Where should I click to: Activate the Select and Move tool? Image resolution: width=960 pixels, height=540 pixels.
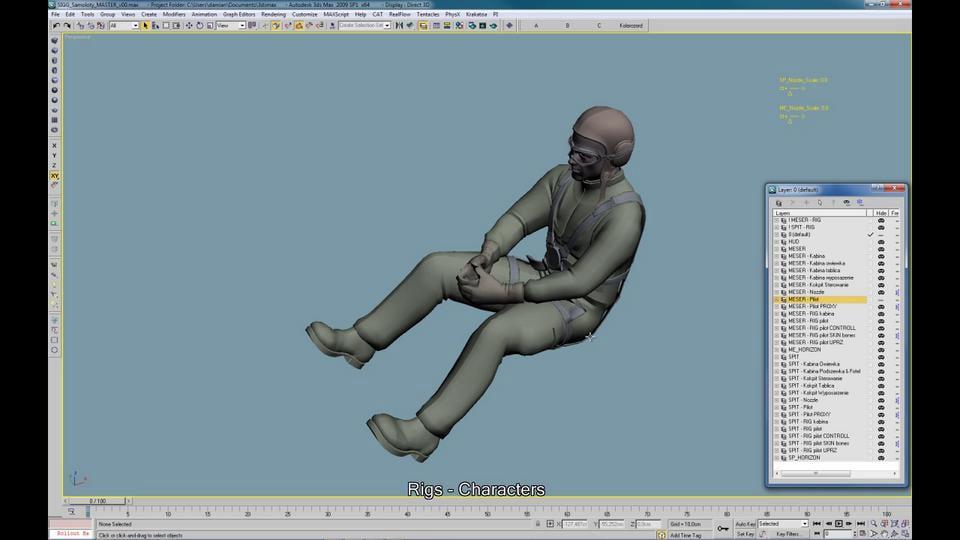189,26
